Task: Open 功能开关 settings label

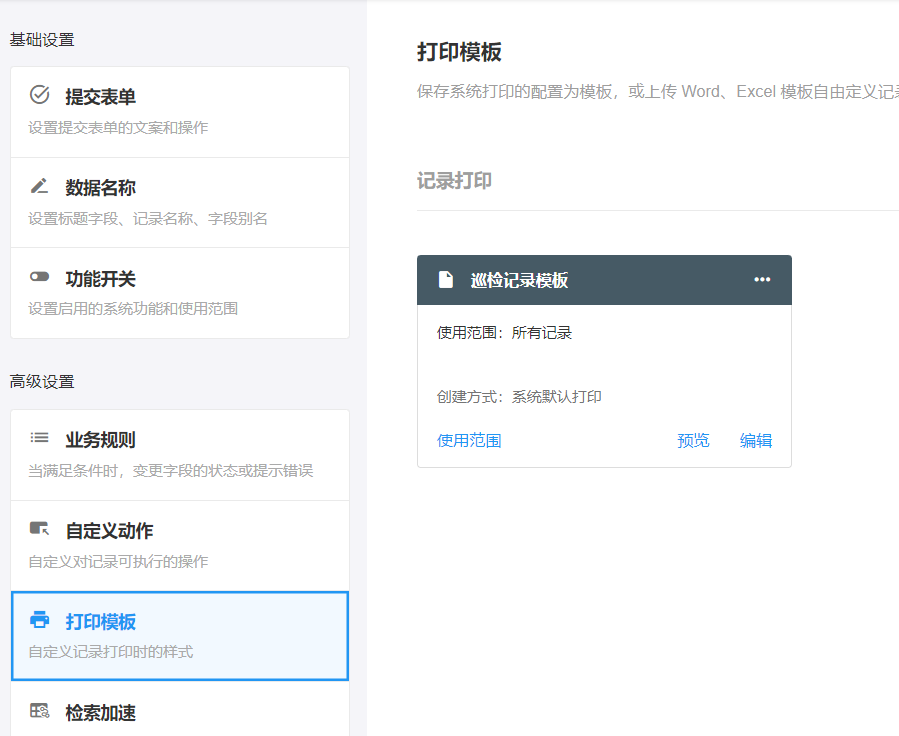Action: (101, 279)
